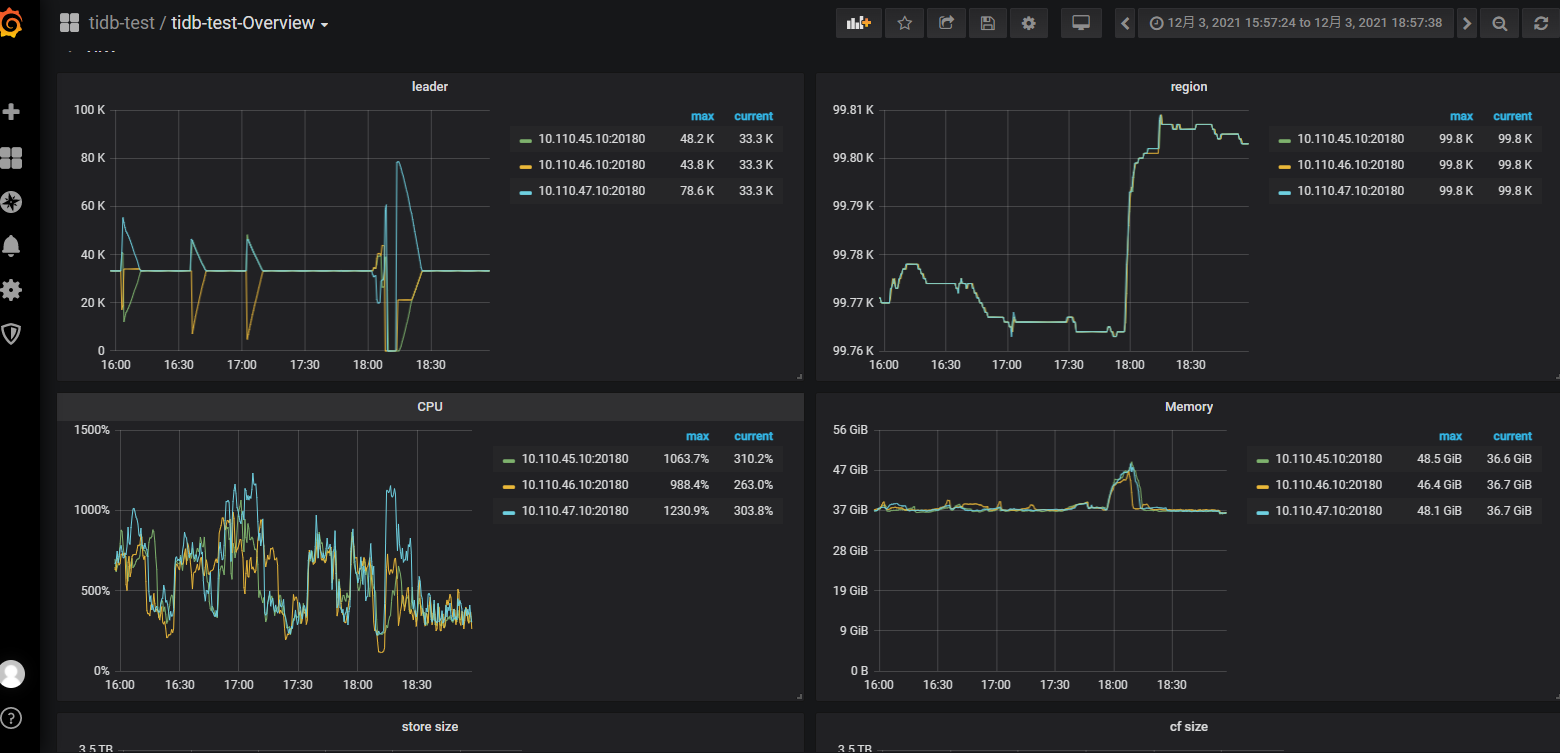Click the Grafana logo home icon
The width and height of the screenshot is (1560, 753).
pyautogui.click(x=11, y=23)
